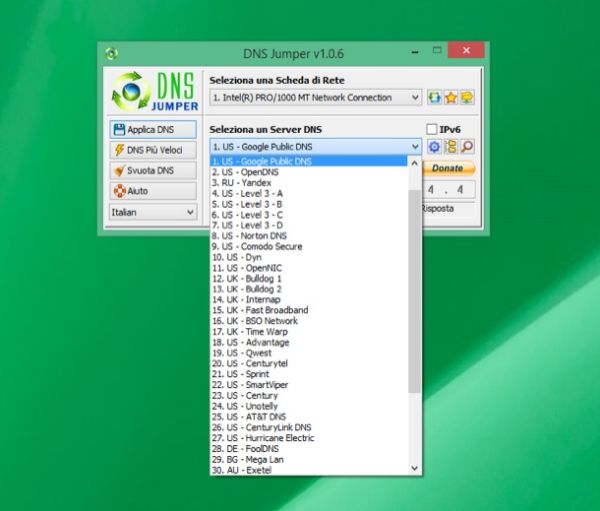Image resolution: width=600 pixels, height=511 pixels.
Task: Click the magnifier search icon
Action: click(467, 147)
